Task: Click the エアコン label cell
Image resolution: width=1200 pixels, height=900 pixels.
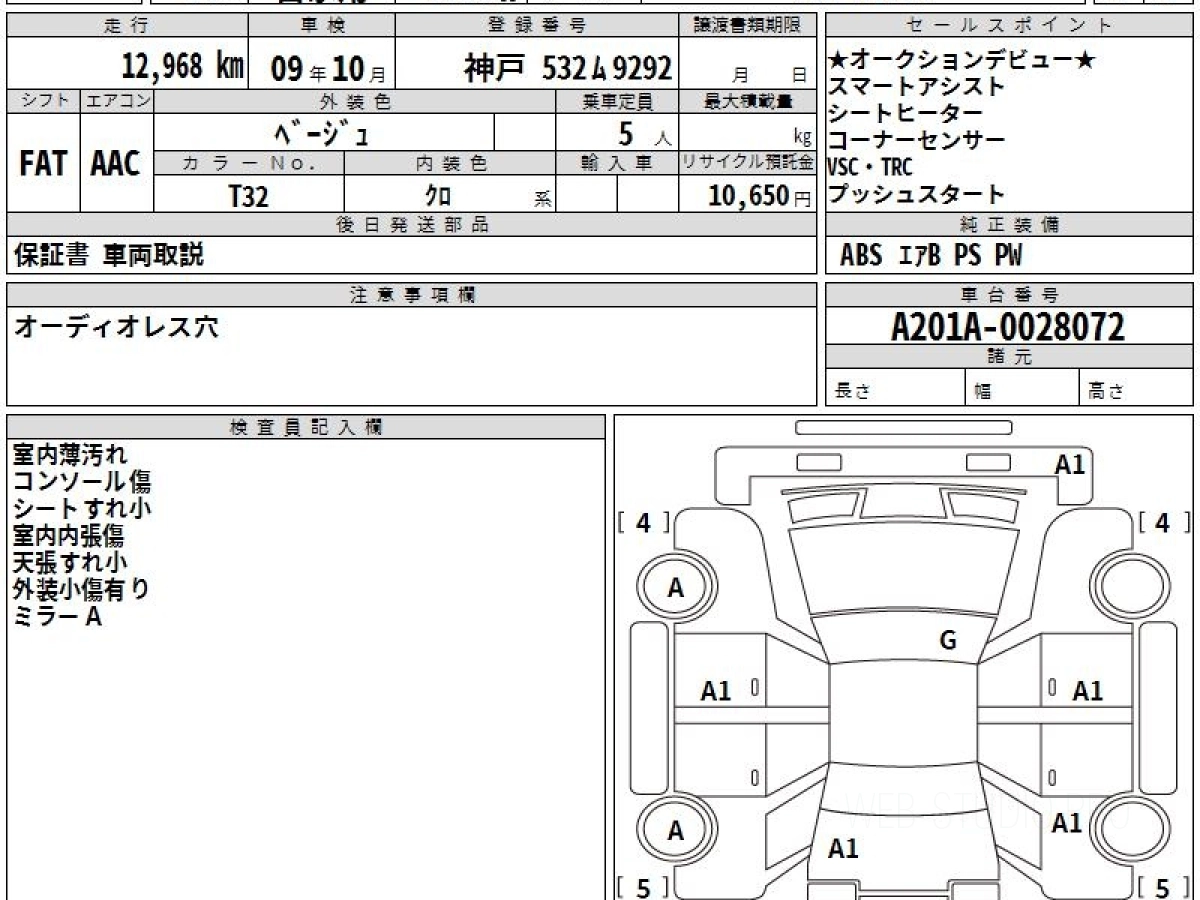Action: point(117,101)
